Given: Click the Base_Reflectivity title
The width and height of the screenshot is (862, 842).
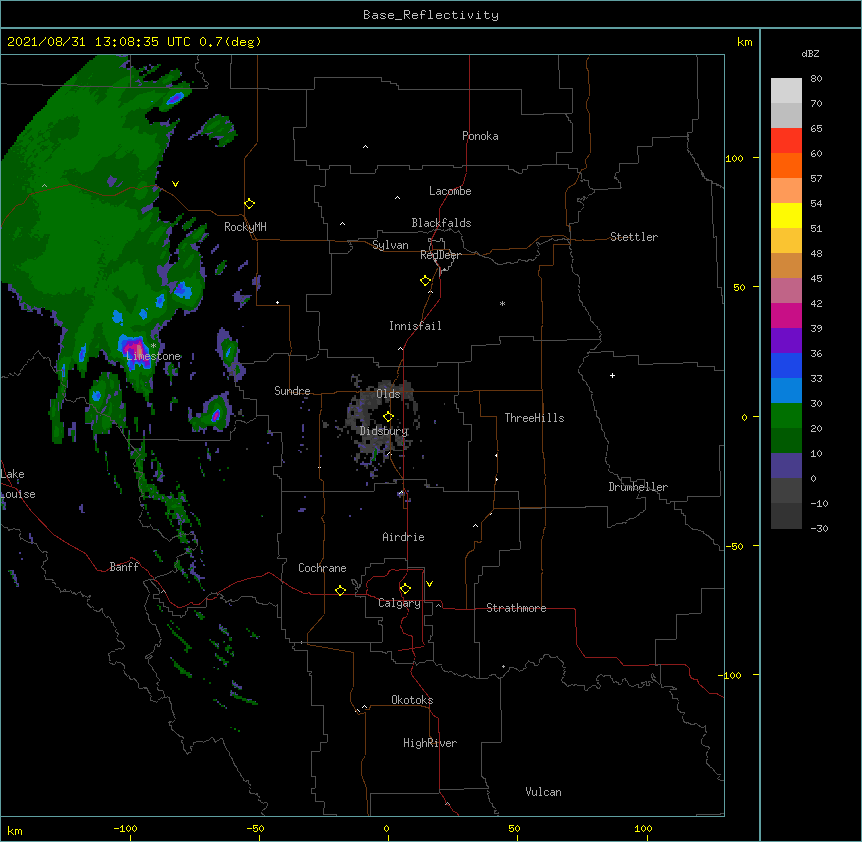Looking at the screenshot, I should point(431,15).
